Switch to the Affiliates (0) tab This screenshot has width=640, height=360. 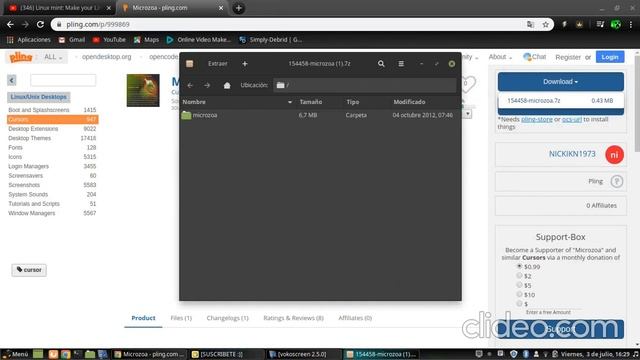pos(355,318)
